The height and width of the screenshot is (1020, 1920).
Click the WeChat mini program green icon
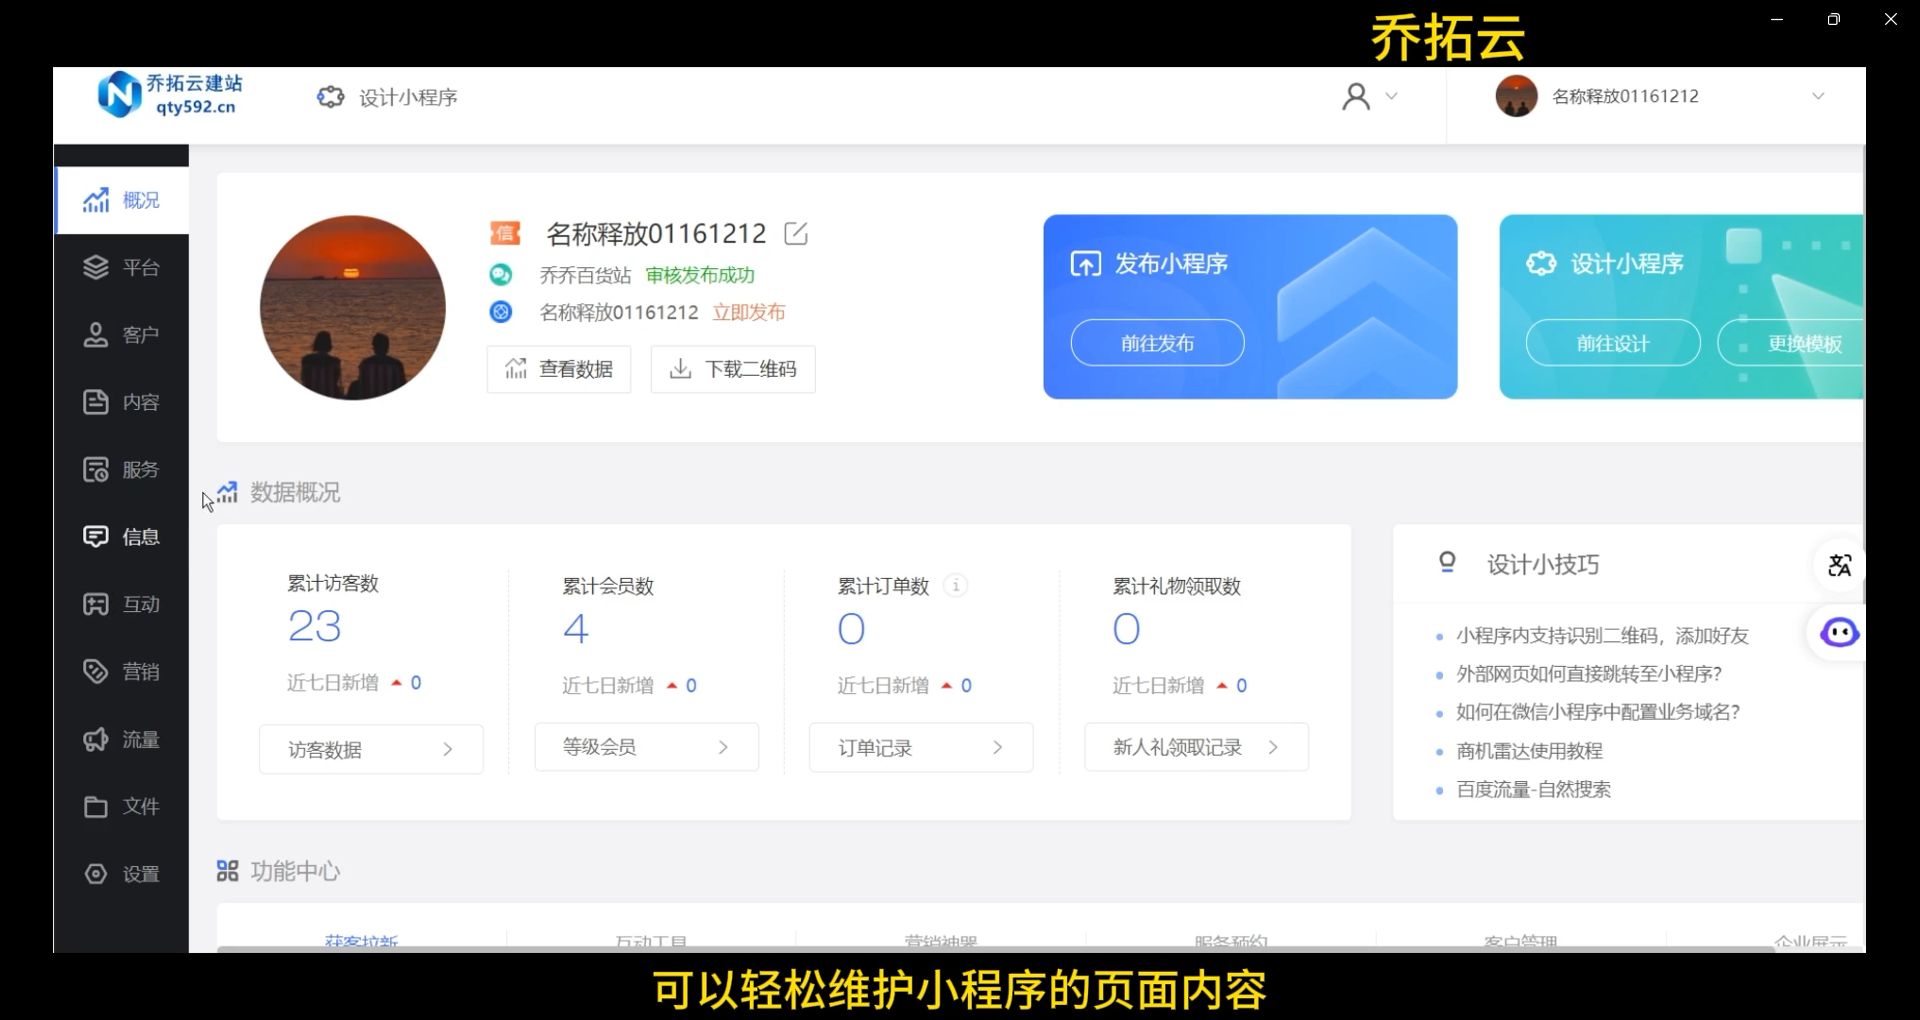(501, 274)
